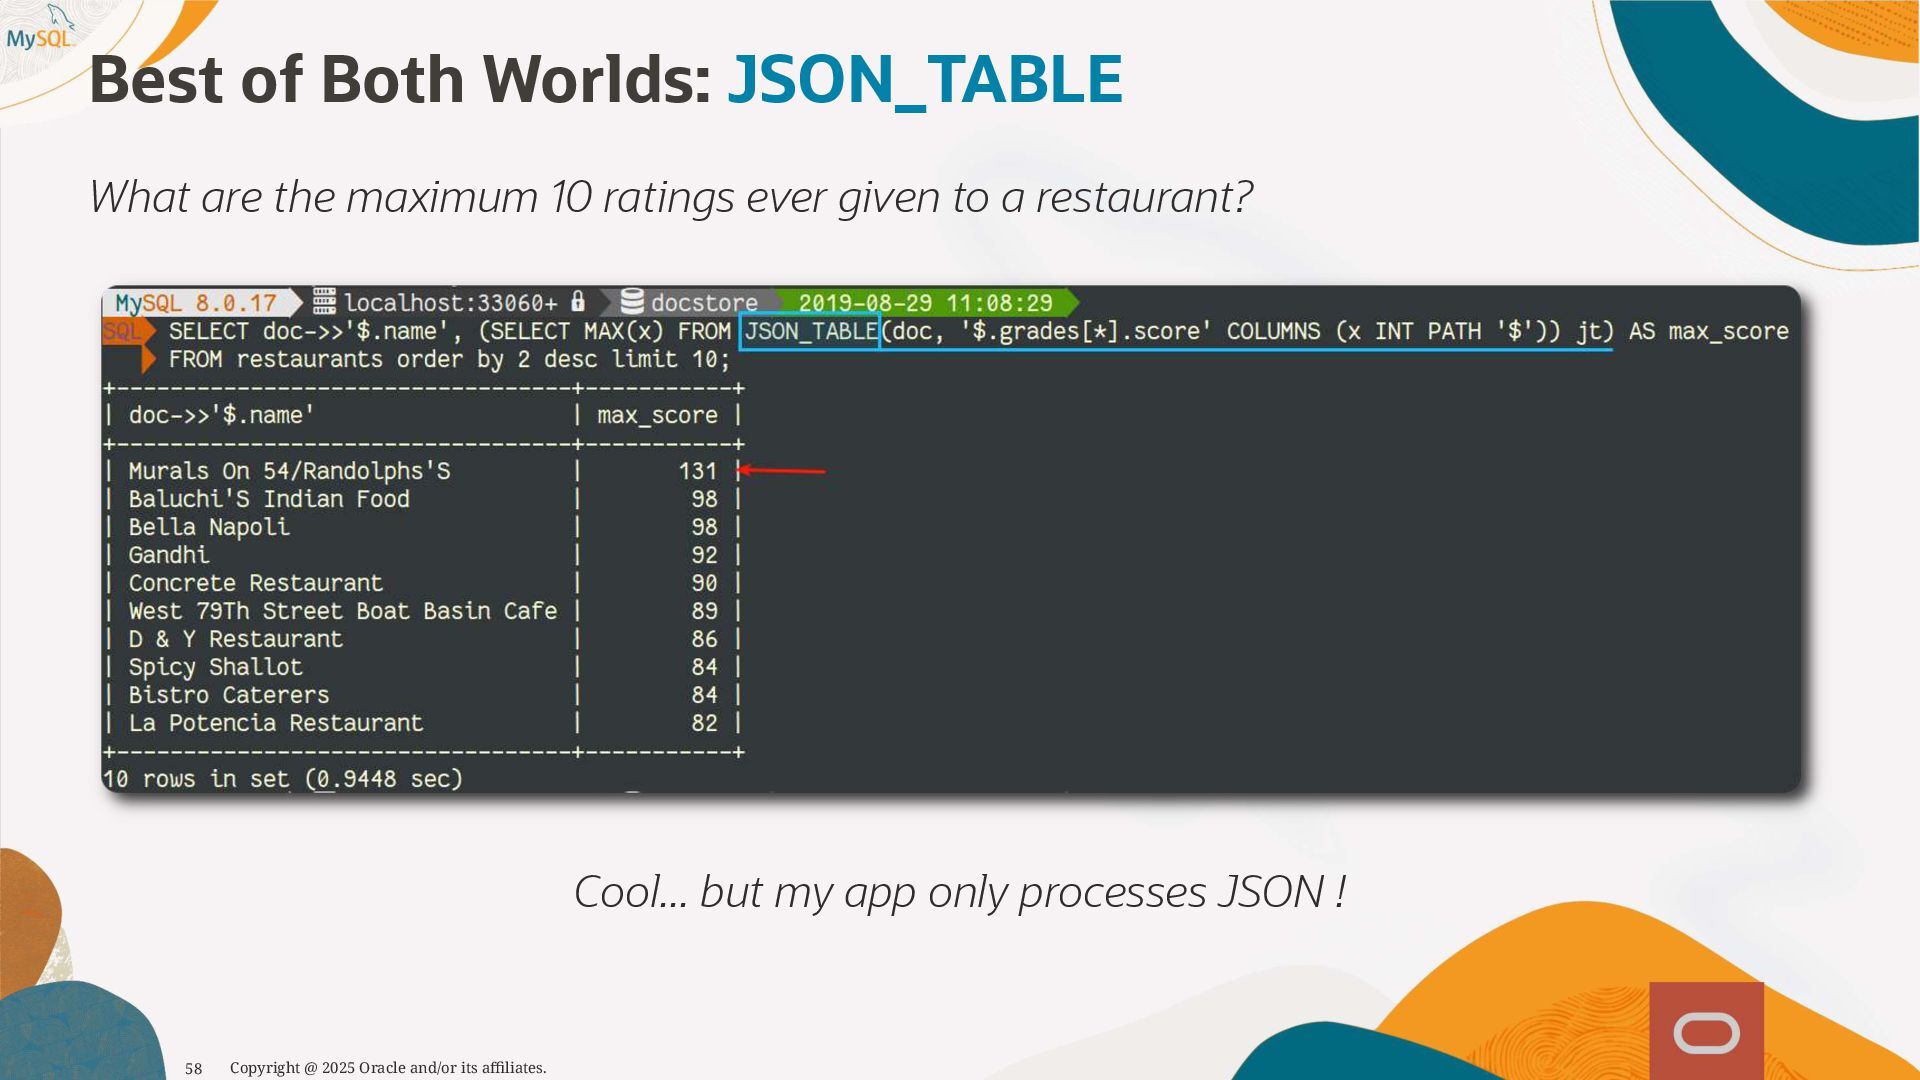The height and width of the screenshot is (1080, 1920).
Task: Click the lock icon after localhost:33060+
Action: 578,301
